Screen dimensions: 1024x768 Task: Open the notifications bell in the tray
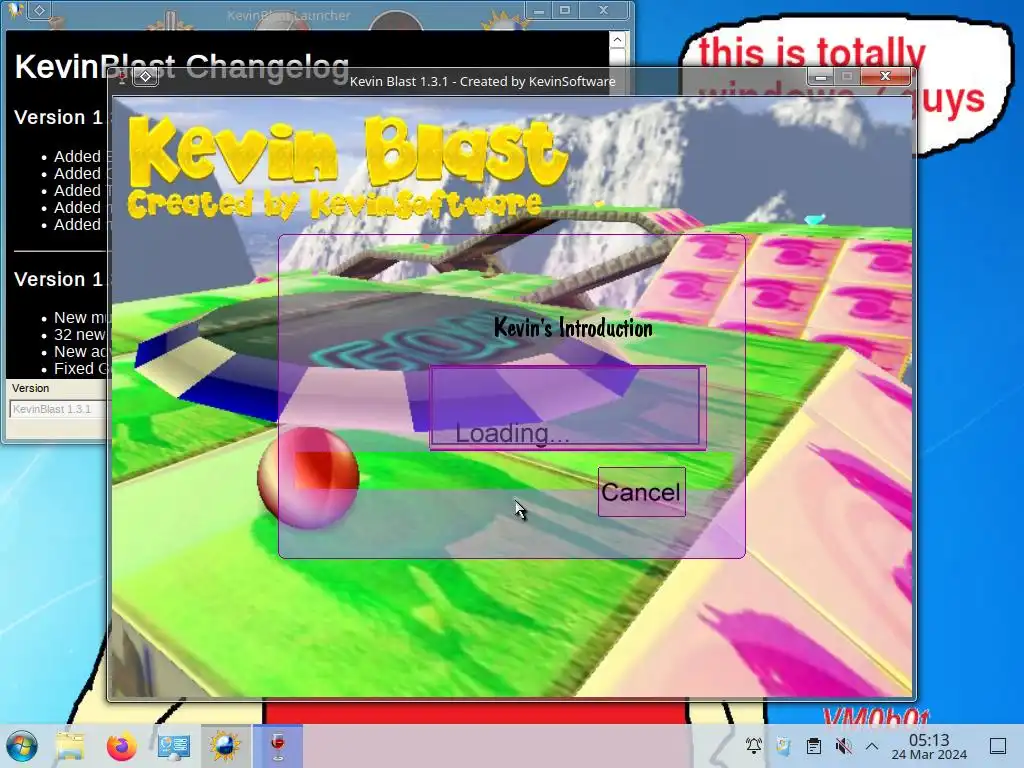754,746
